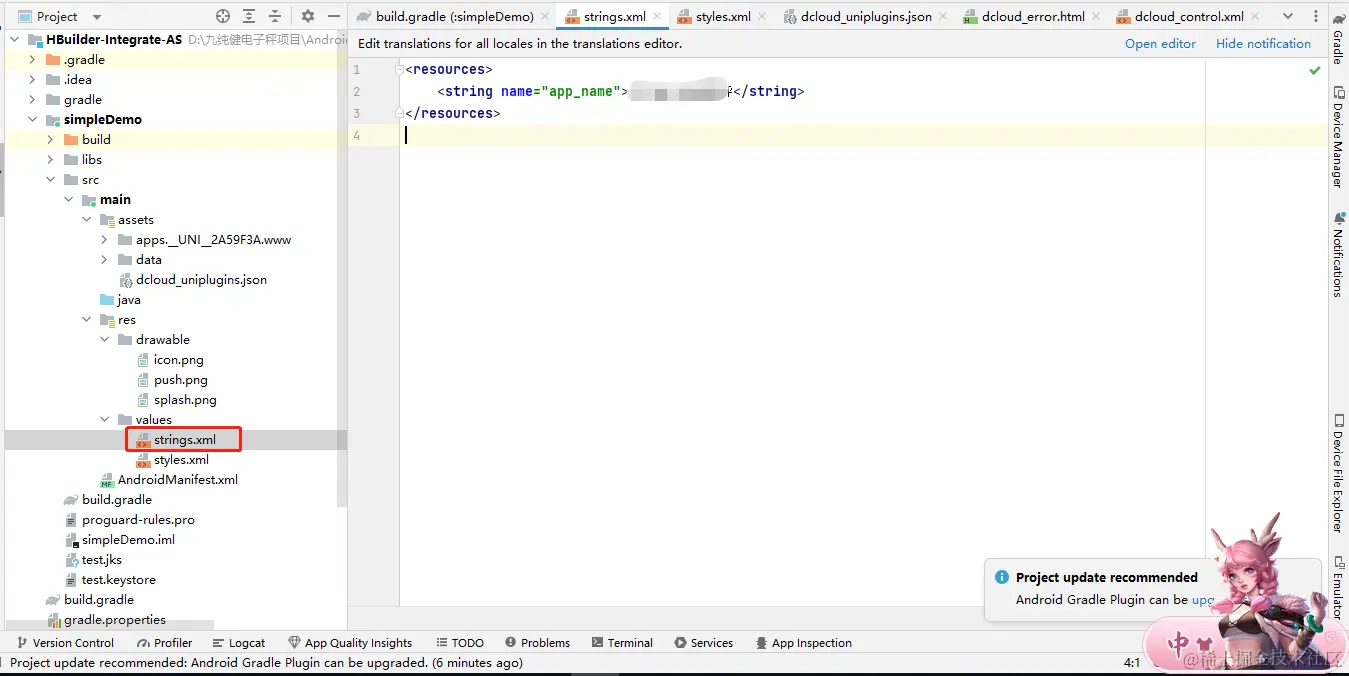Click the Collapse All icon in Project panel
Image resolution: width=1349 pixels, height=676 pixels.
coord(275,16)
